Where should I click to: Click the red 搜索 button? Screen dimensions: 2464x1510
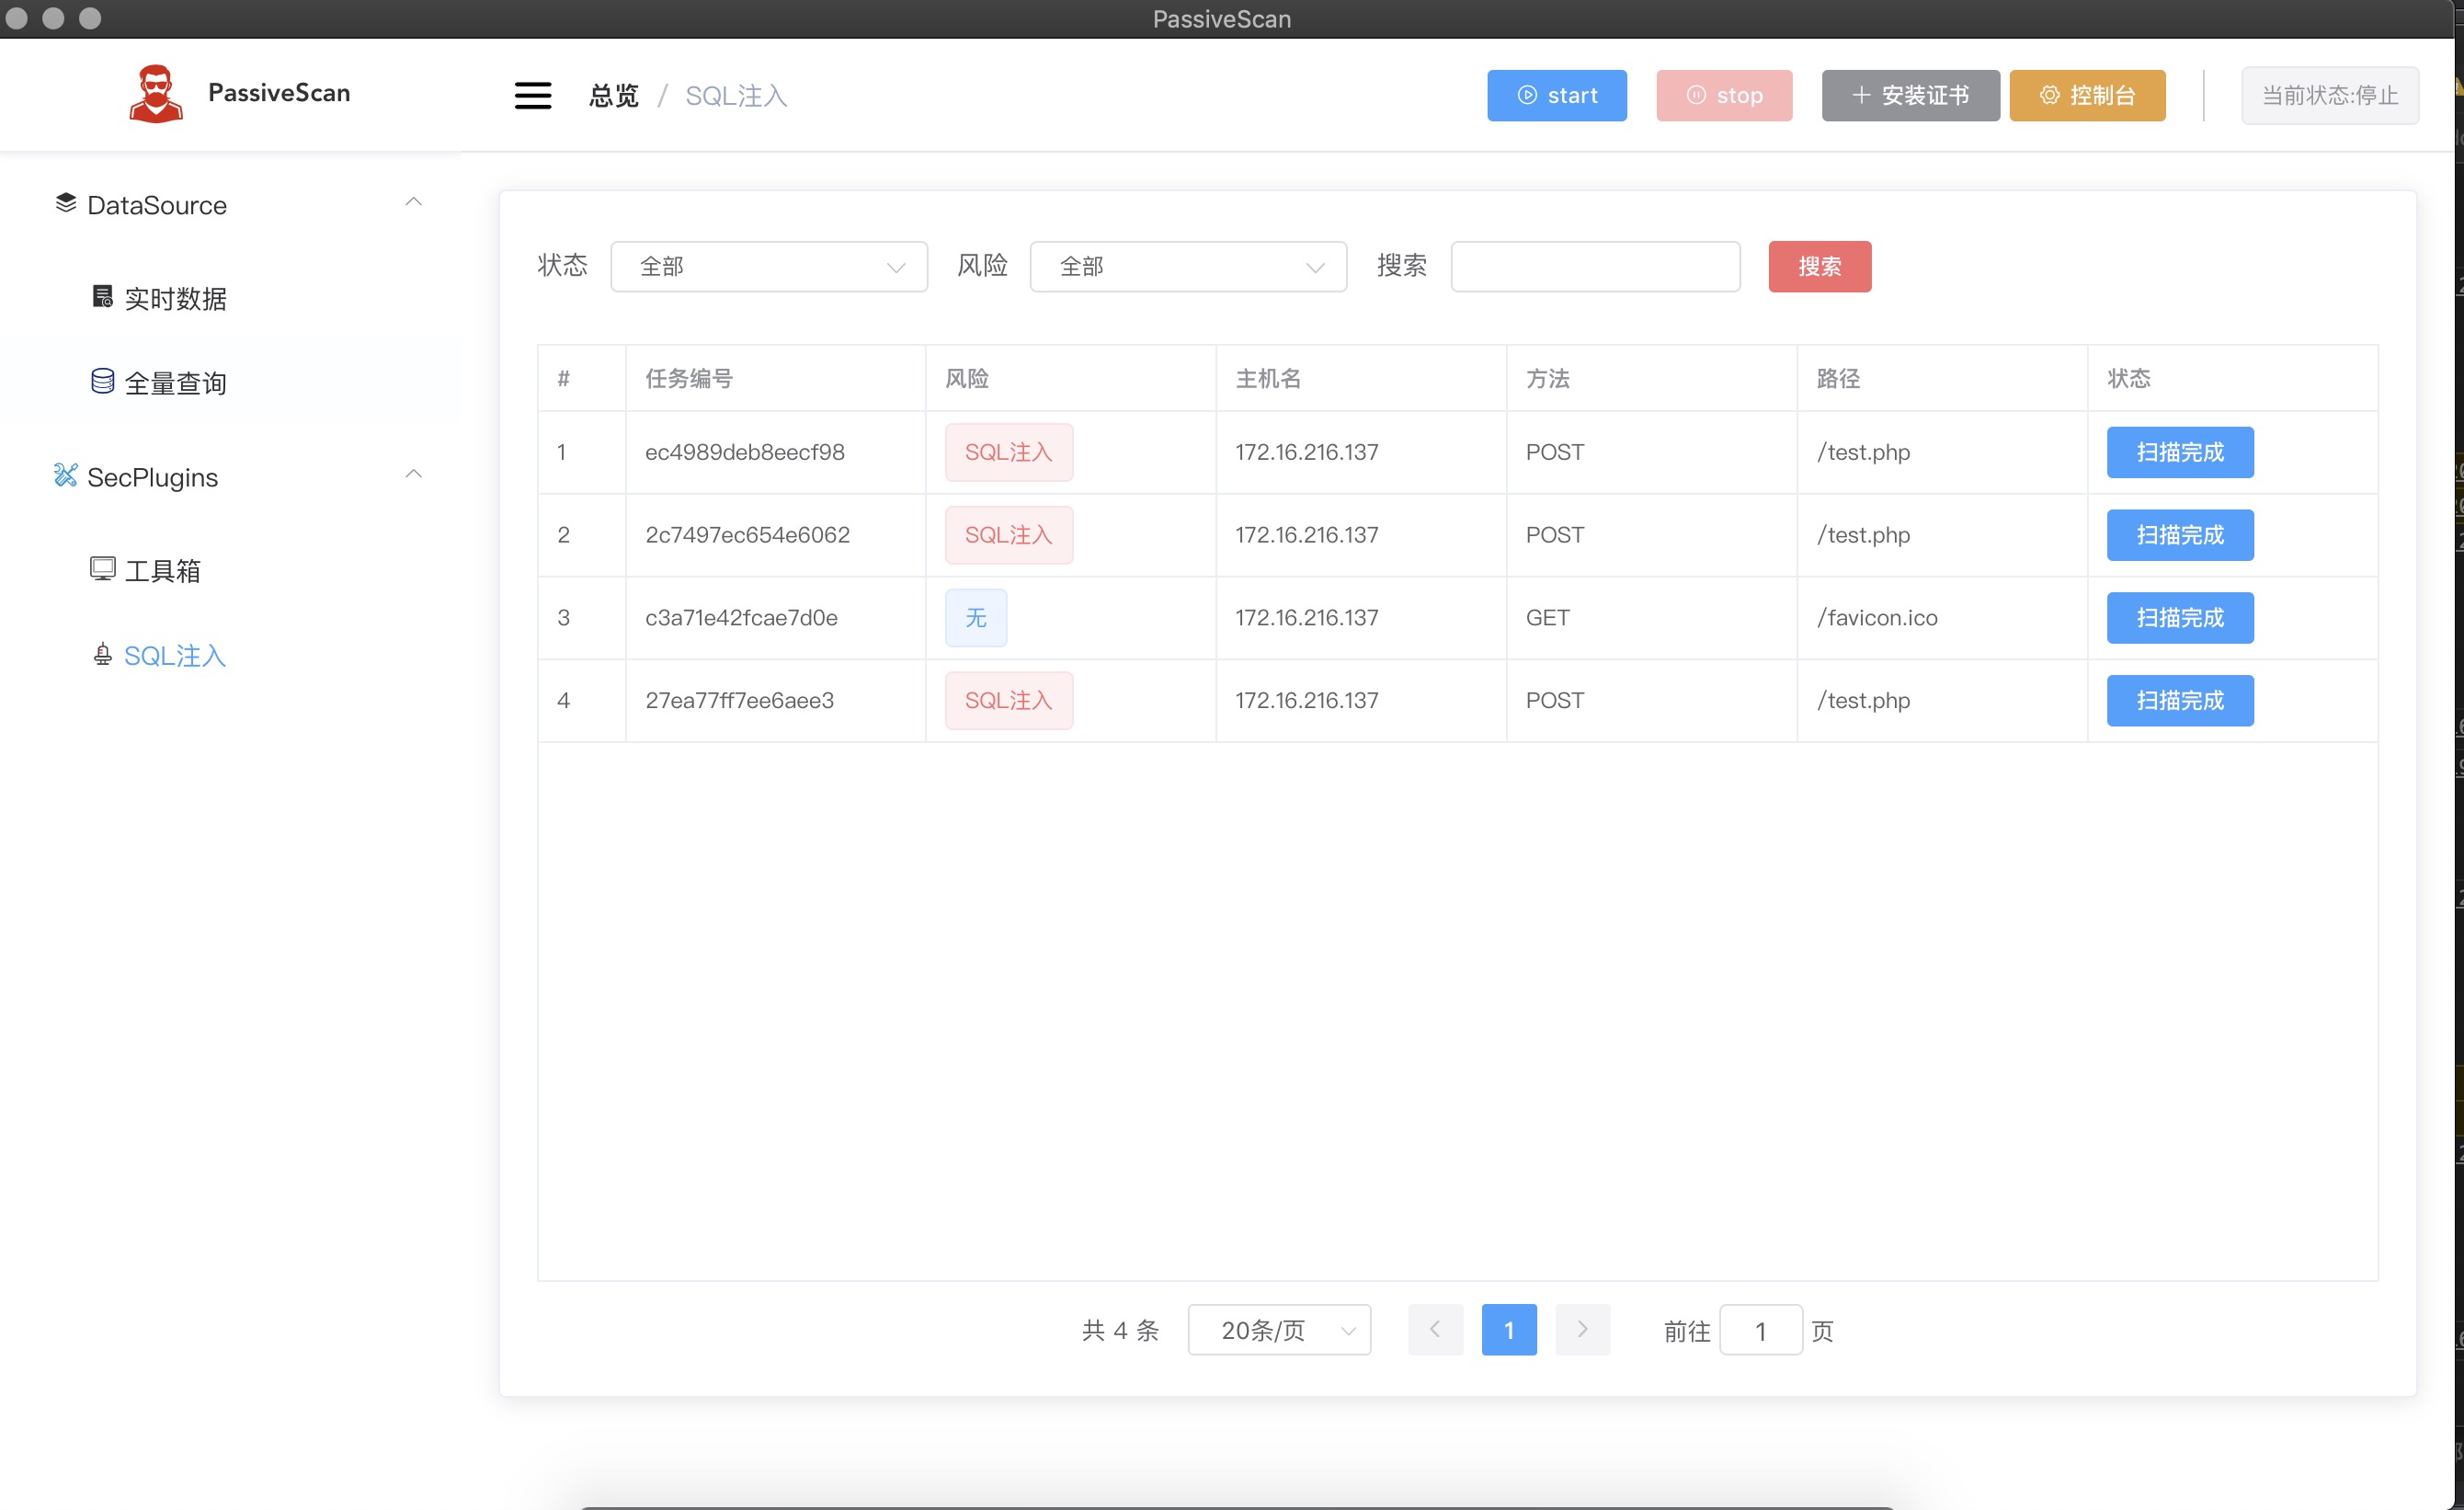[1818, 267]
